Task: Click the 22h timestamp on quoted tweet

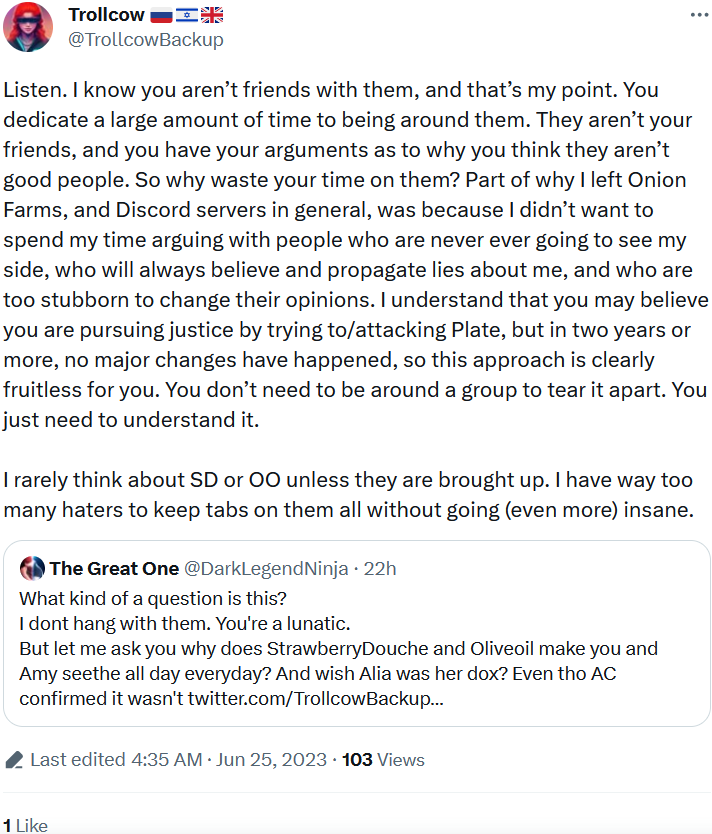Action: (380, 568)
